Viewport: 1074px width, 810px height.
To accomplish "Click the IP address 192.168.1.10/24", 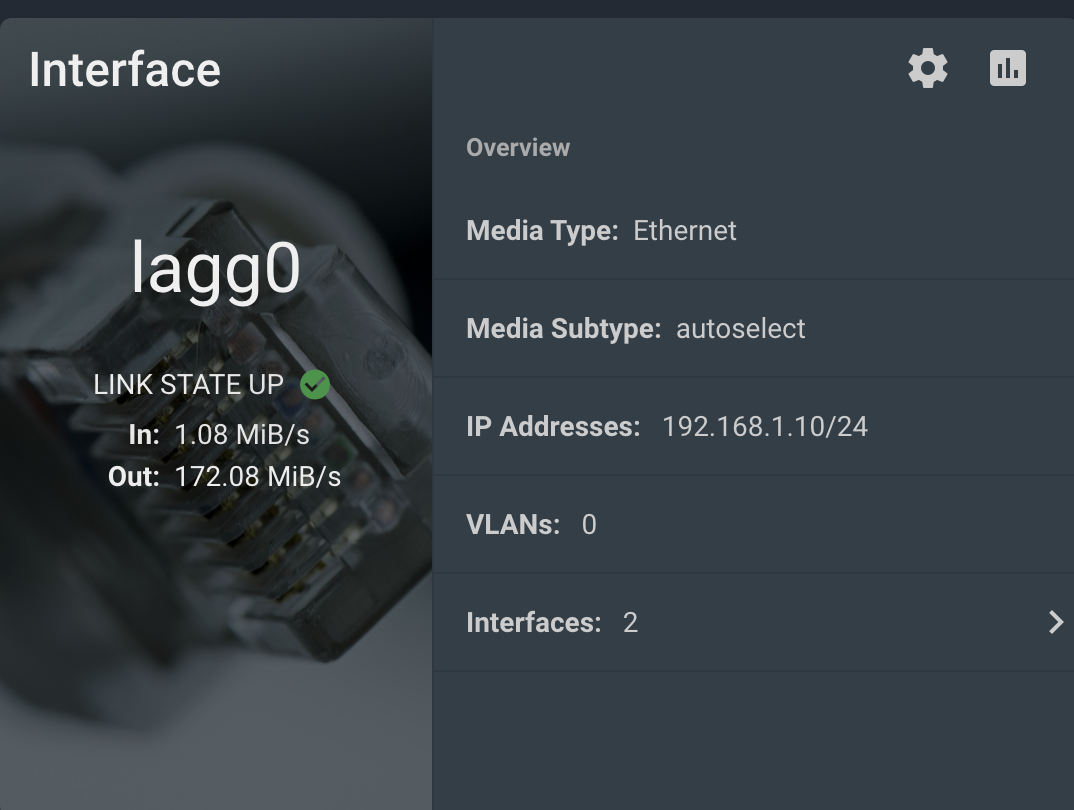I will (765, 427).
